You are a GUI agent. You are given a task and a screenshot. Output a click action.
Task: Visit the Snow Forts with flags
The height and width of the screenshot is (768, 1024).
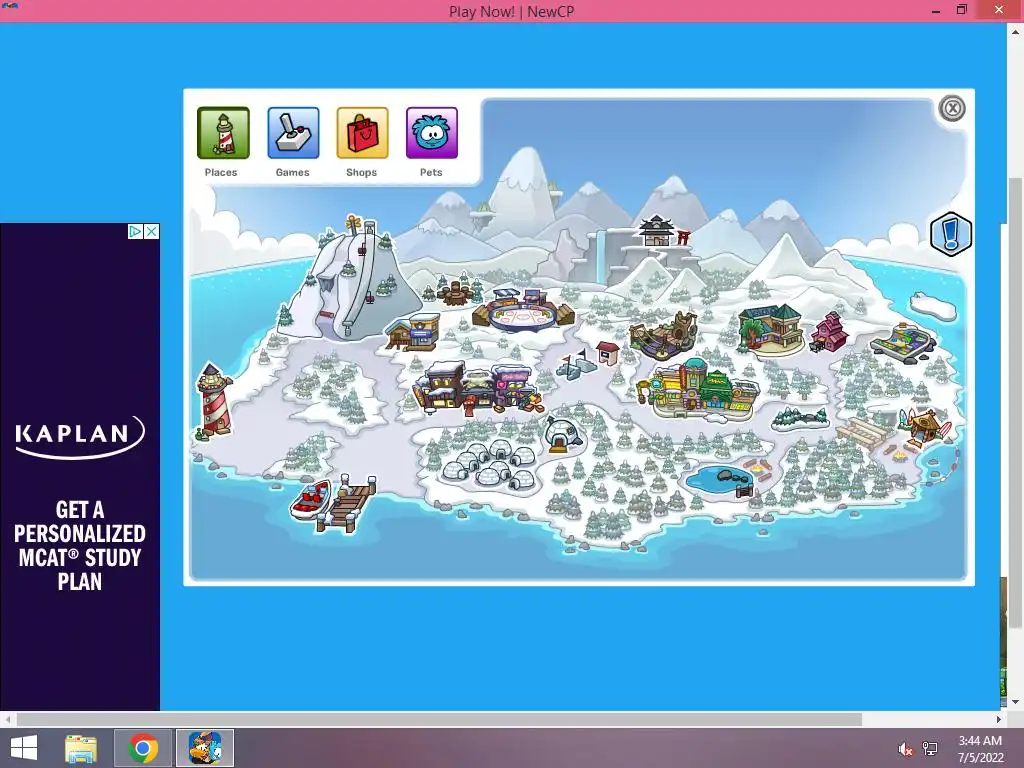click(577, 364)
